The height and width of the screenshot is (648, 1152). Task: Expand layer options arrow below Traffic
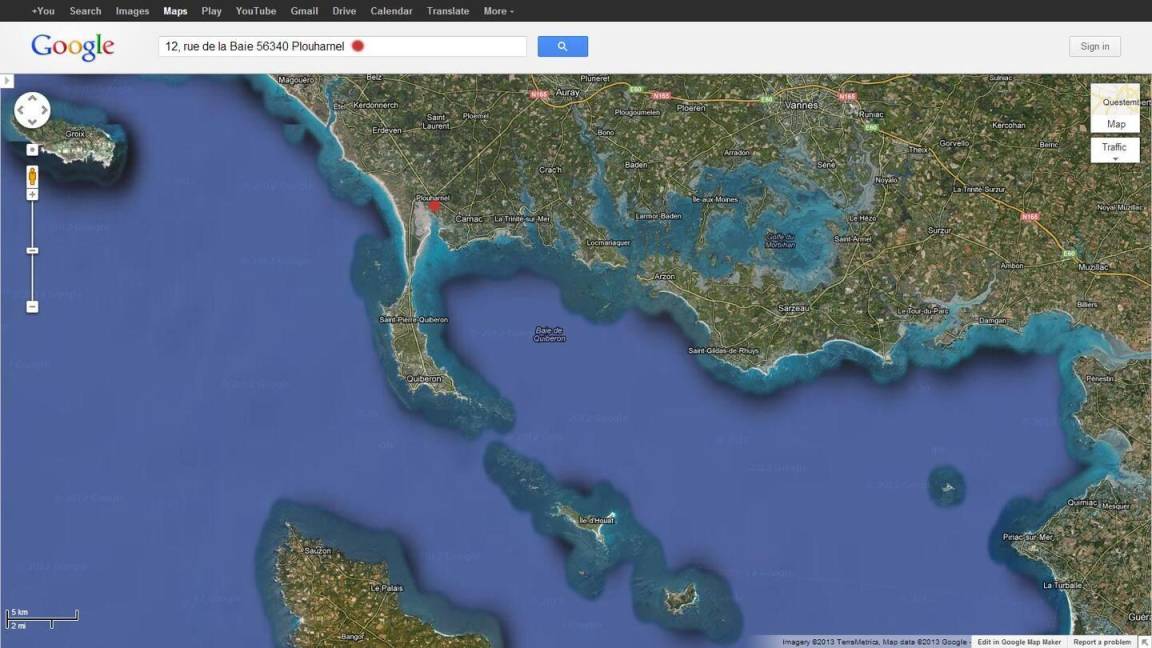point(1115,159)
